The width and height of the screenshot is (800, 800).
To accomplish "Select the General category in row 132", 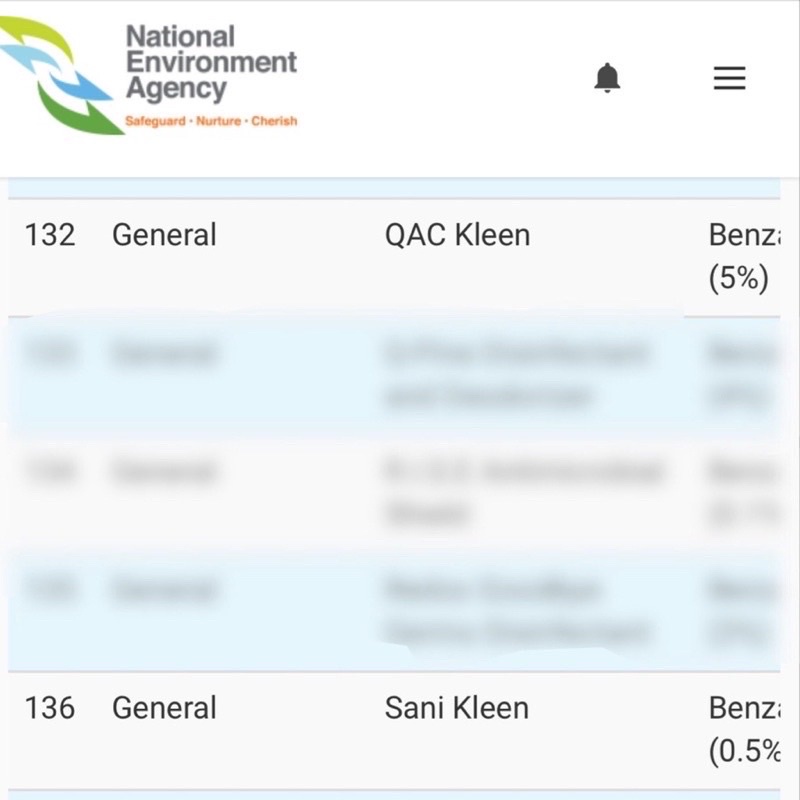I will tap(164, 235).
